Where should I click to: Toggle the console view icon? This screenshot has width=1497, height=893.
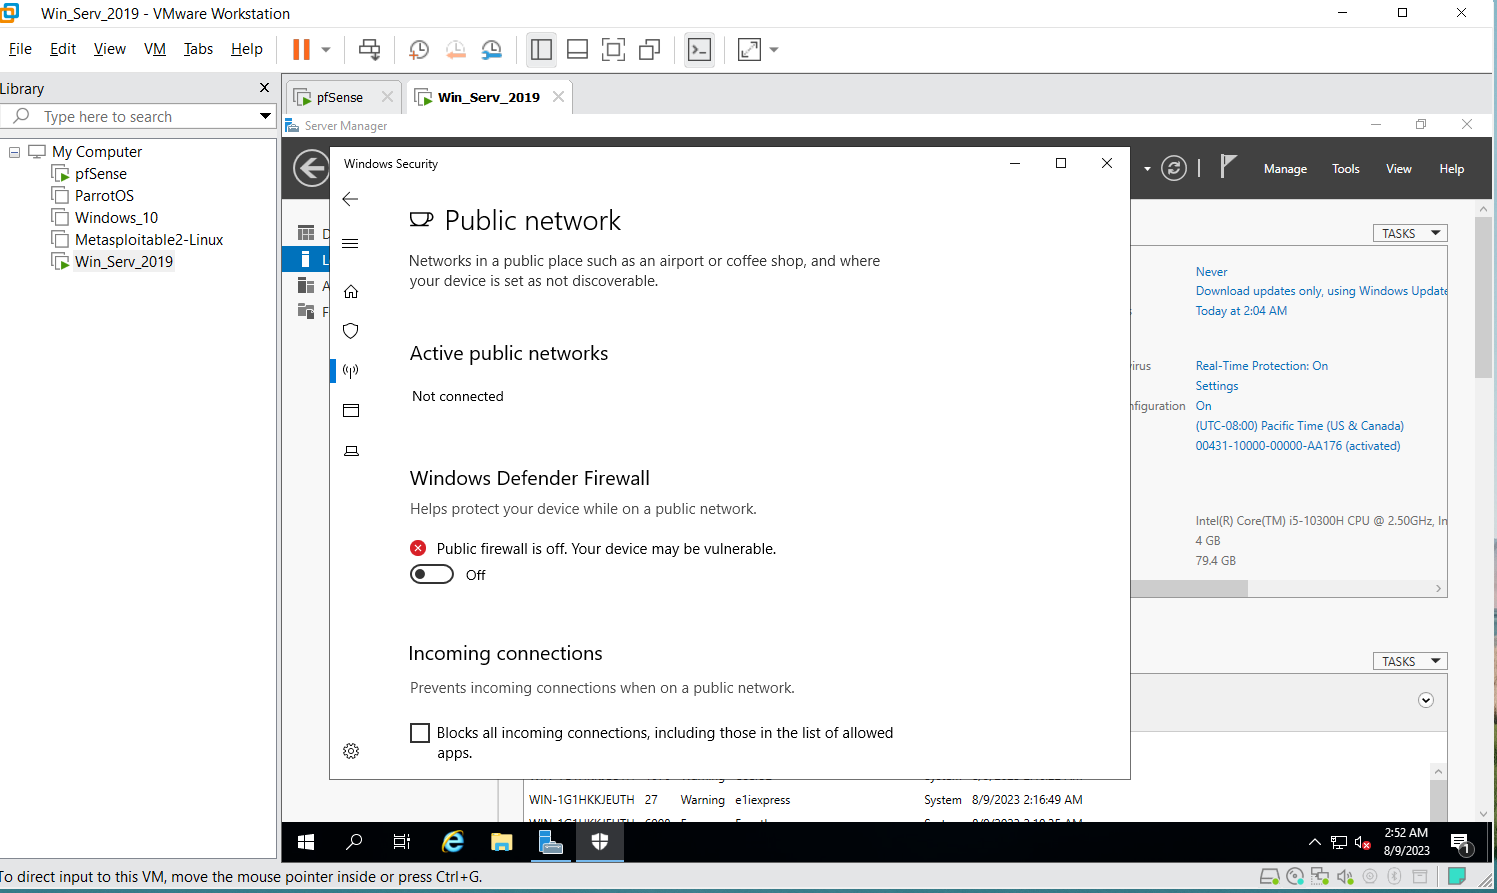click(700, 49)
